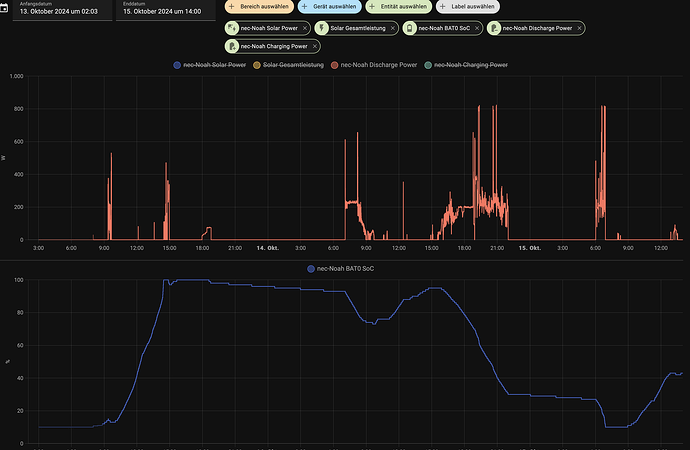Show nec-Noah Solar Power series in legend
Viewport: 690px width, 450px height.
click(x=210, y=64)
